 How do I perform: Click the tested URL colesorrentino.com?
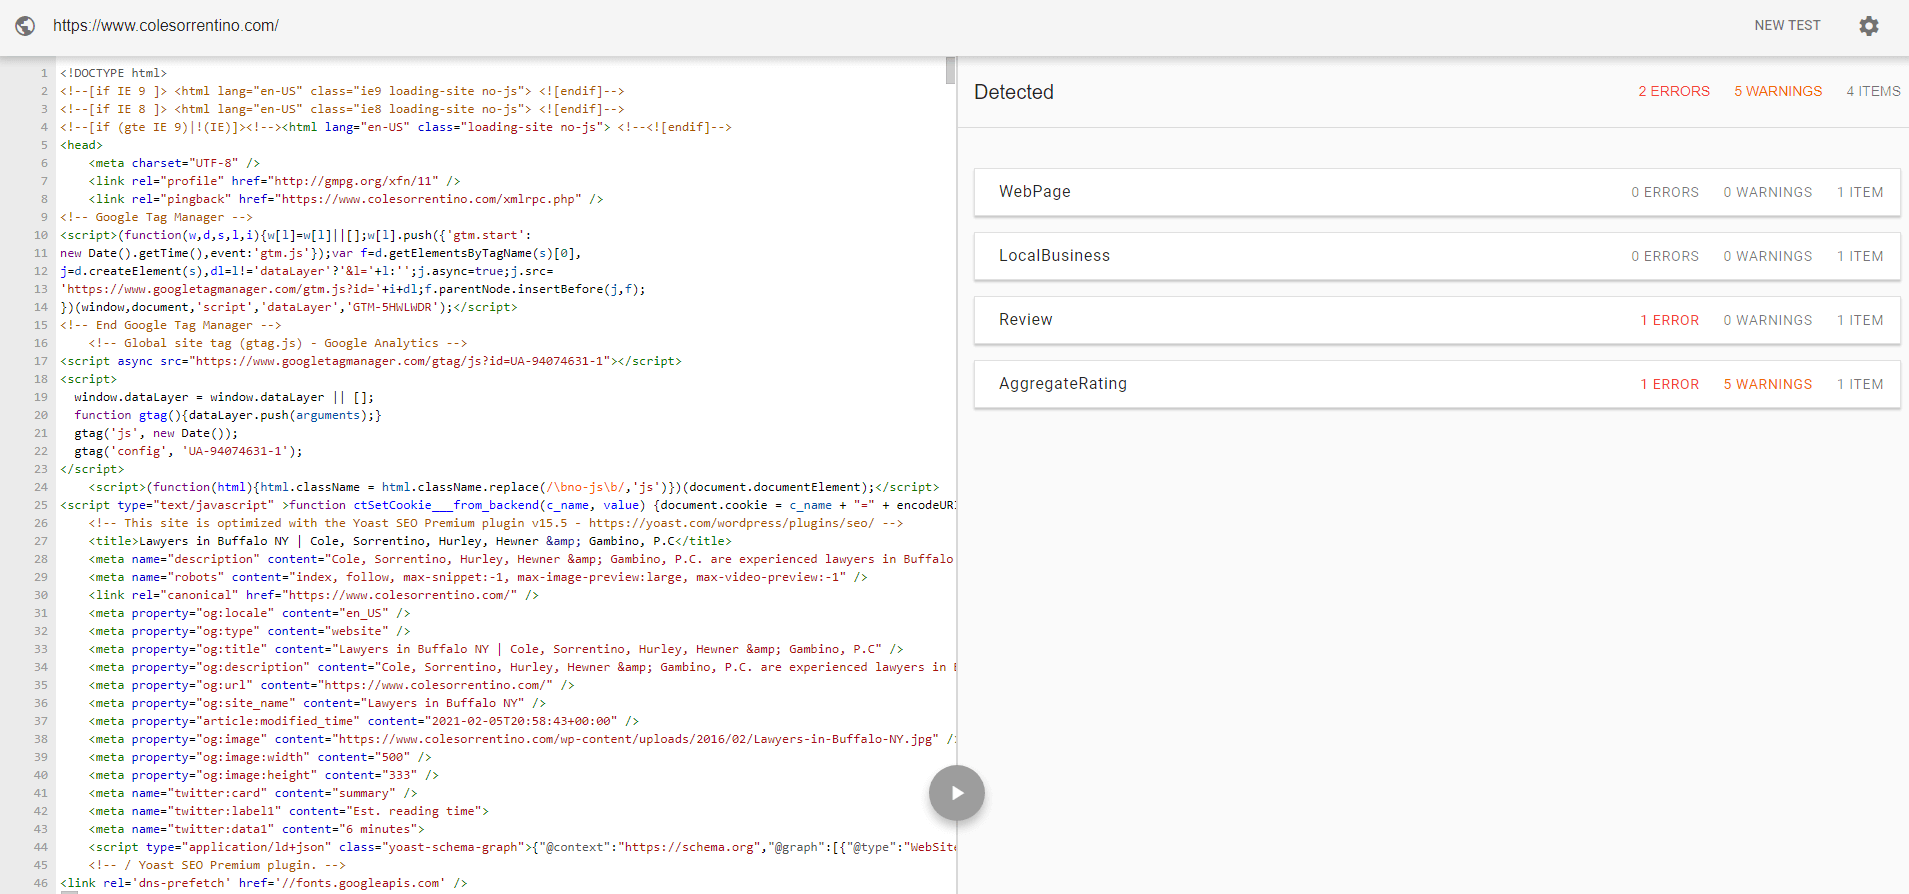pos(166,26)
